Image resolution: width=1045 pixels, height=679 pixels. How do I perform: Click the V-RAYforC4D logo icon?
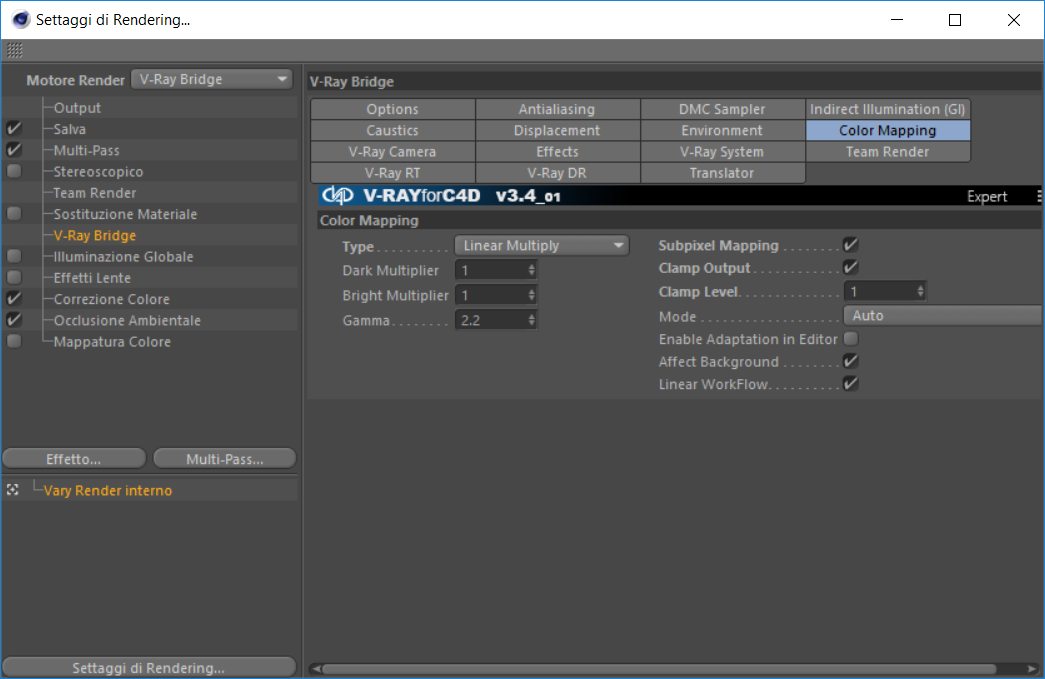coord(338,195)
